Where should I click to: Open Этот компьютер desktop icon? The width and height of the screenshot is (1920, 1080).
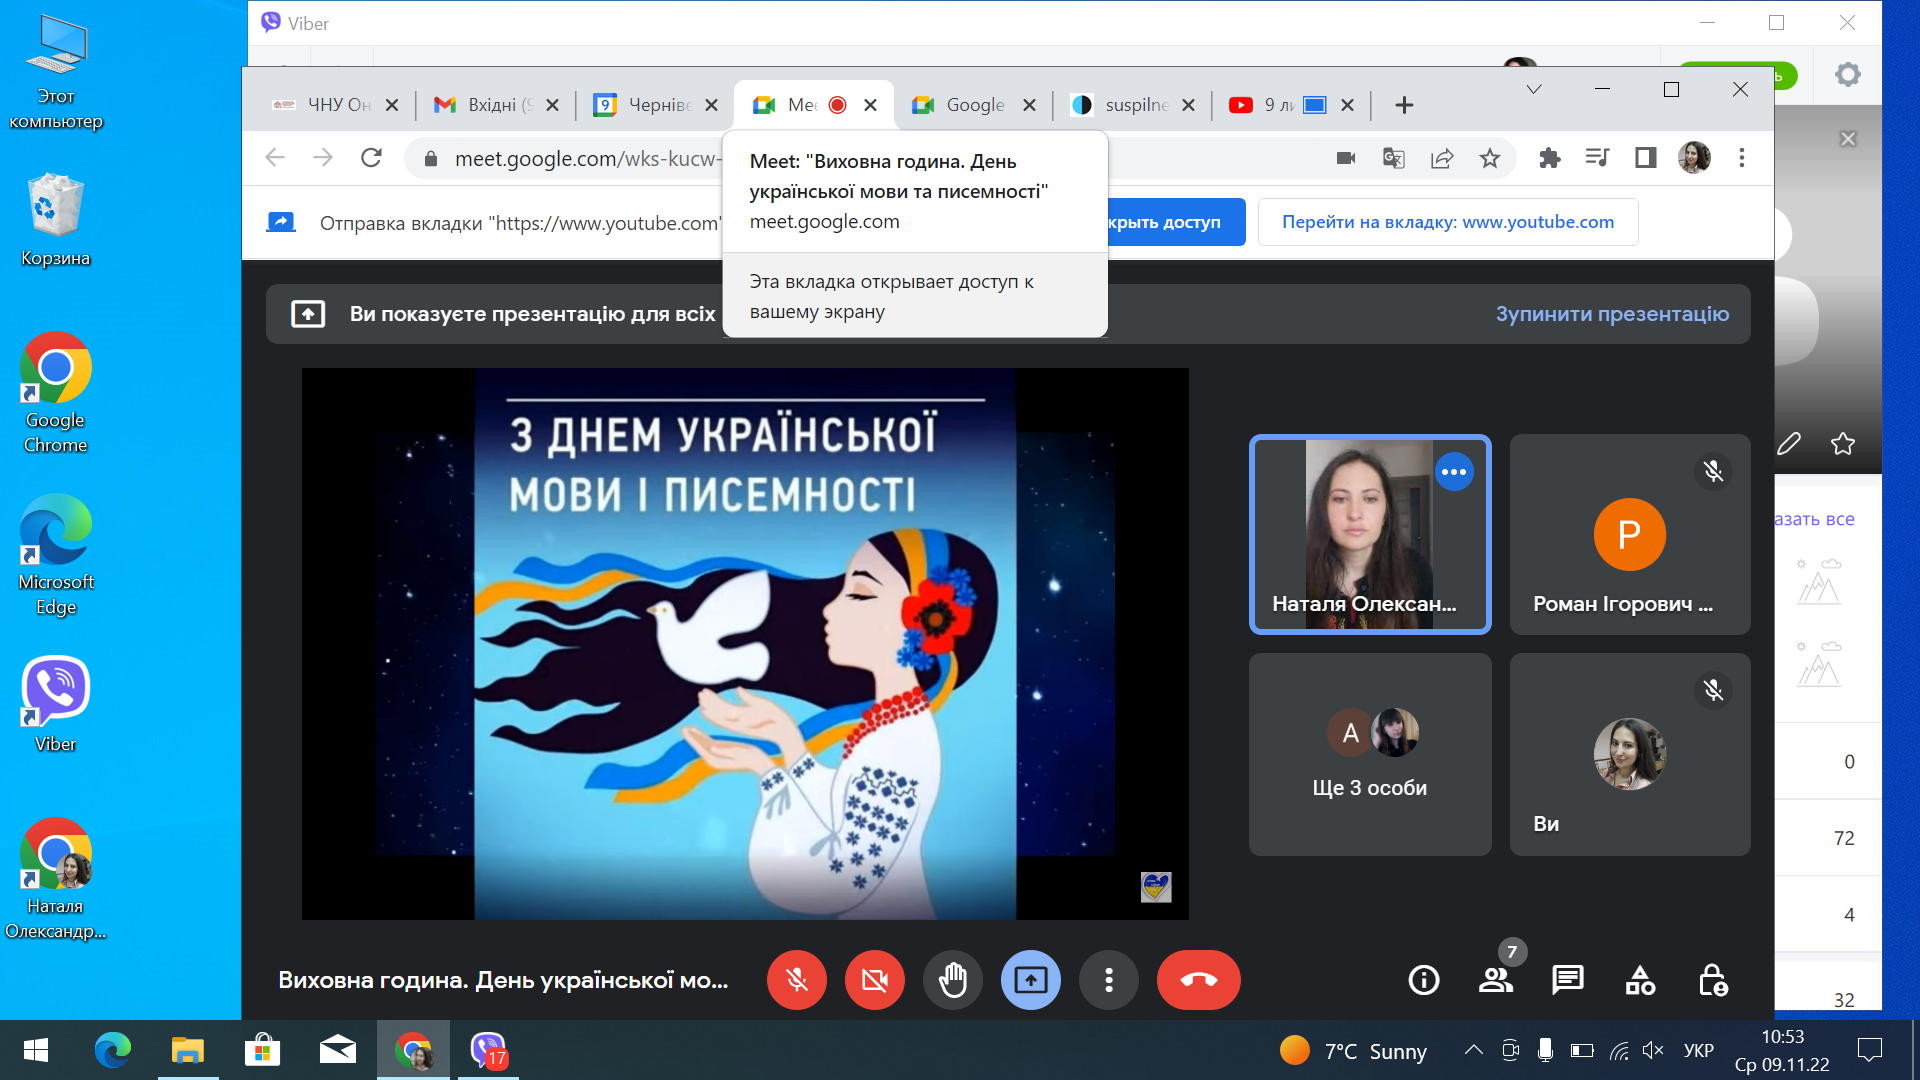56,73
